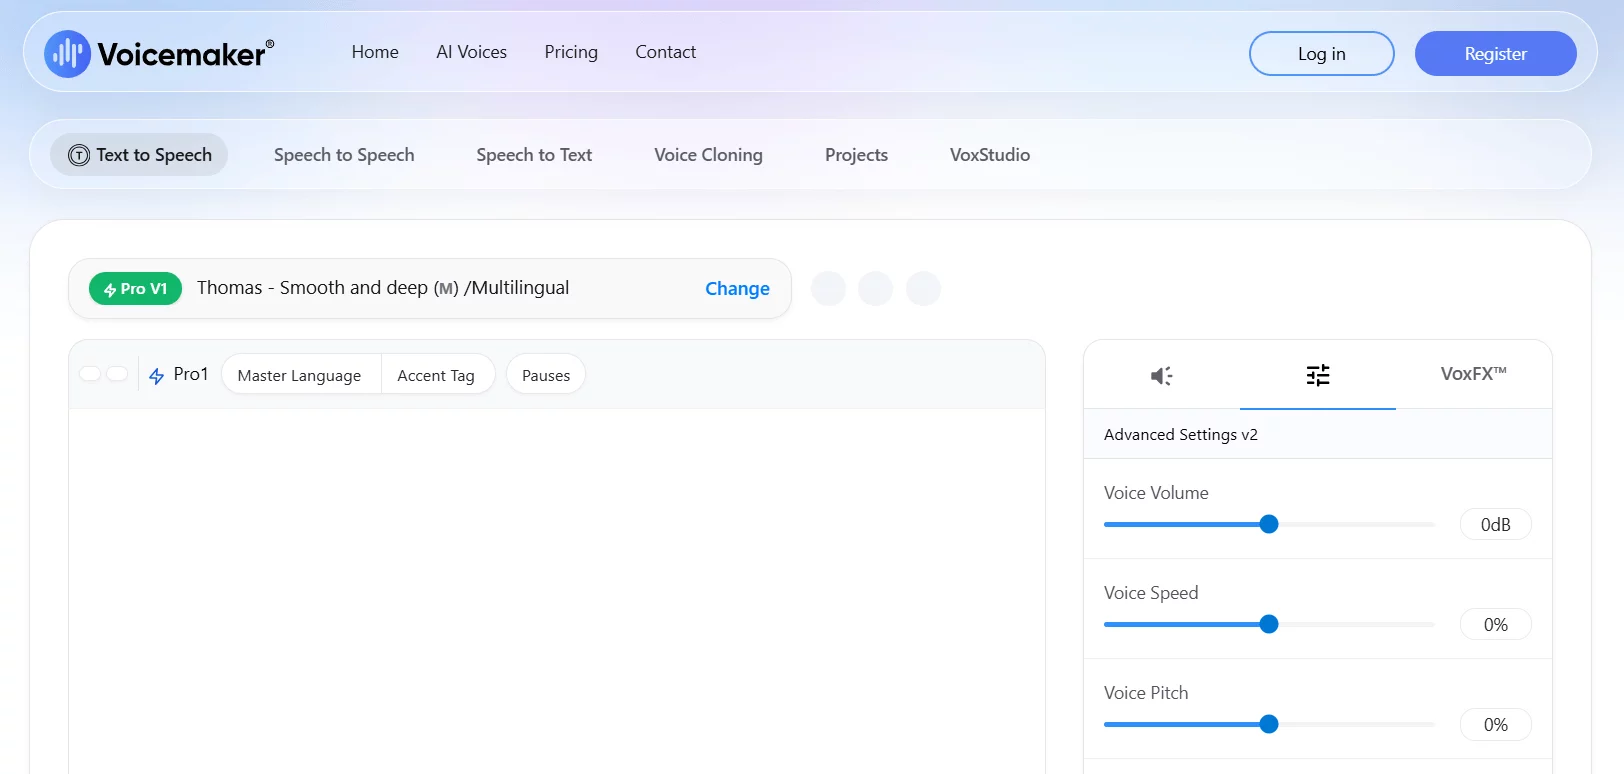Click the Voice Volume slider handle
Screen dimensions: 1624x774
[1269, 524]
